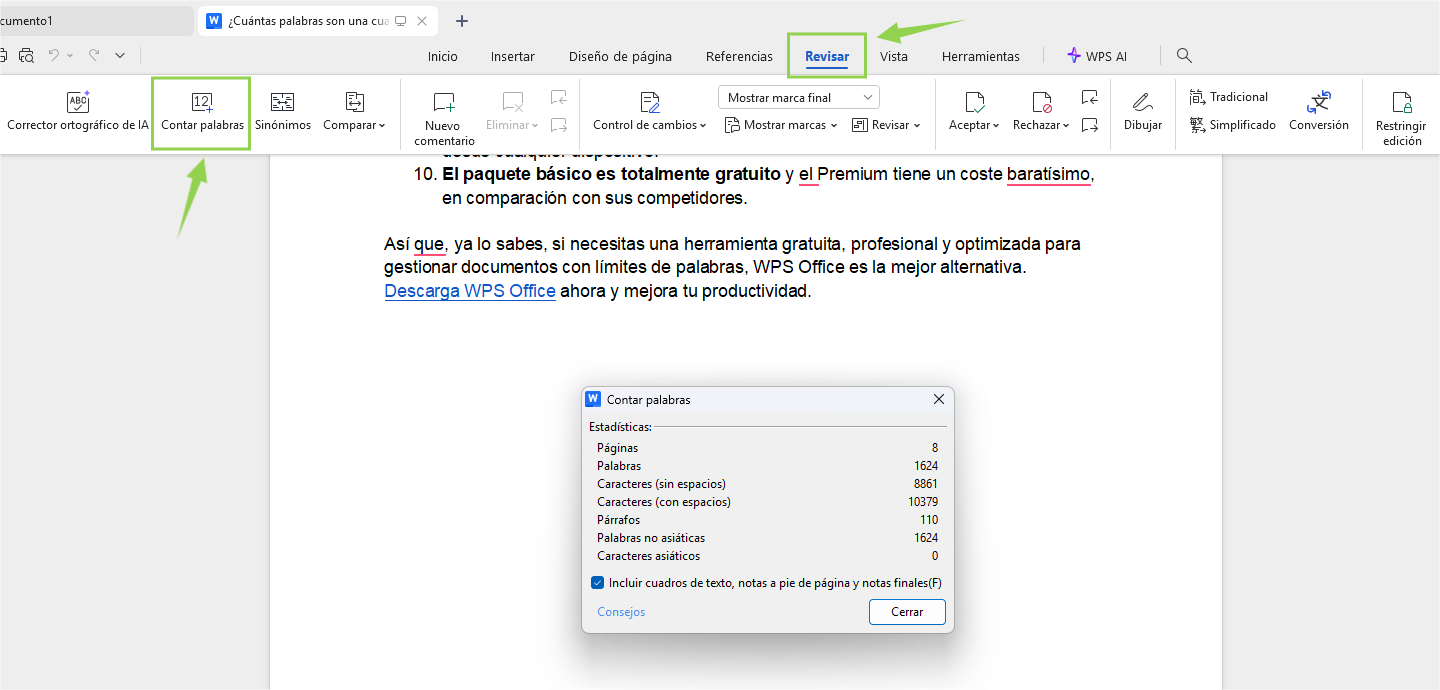Click Cerrar in the word count dialog
Viewport: 1440px width, 690px height.
[x=907, y=612]
